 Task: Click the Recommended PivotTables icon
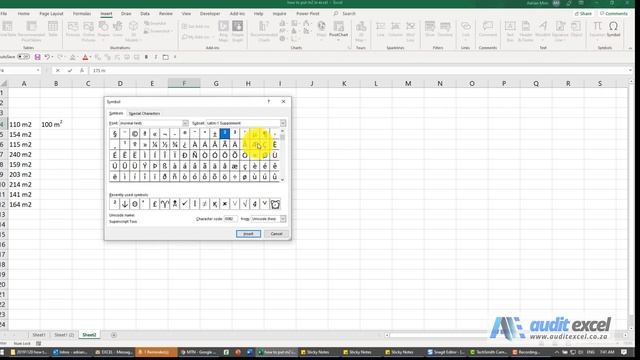31,31
